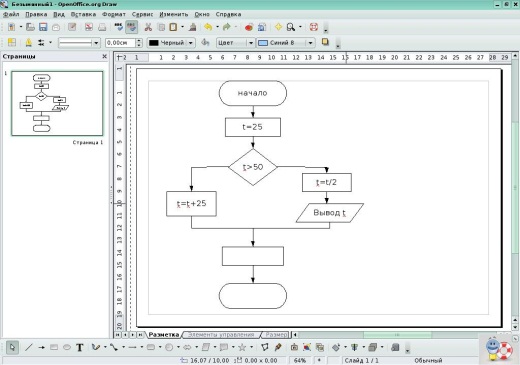
Task: Undo last action with yellow arrow
Action: point(208,27)
